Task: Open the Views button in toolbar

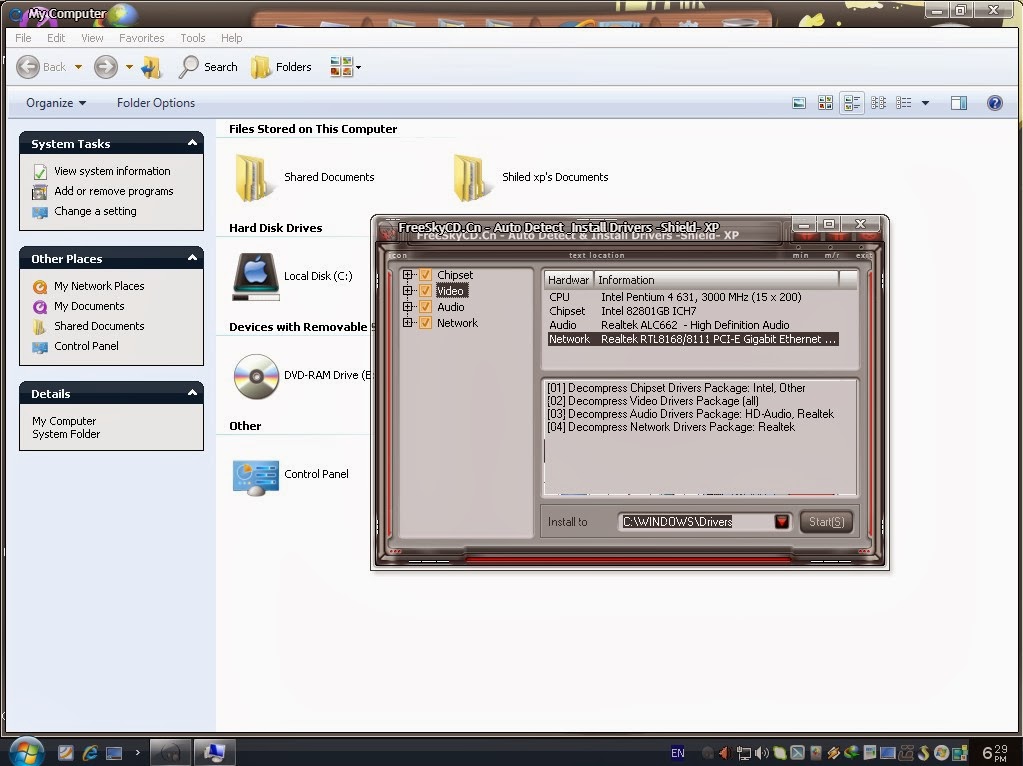Action: pos(344,67)
